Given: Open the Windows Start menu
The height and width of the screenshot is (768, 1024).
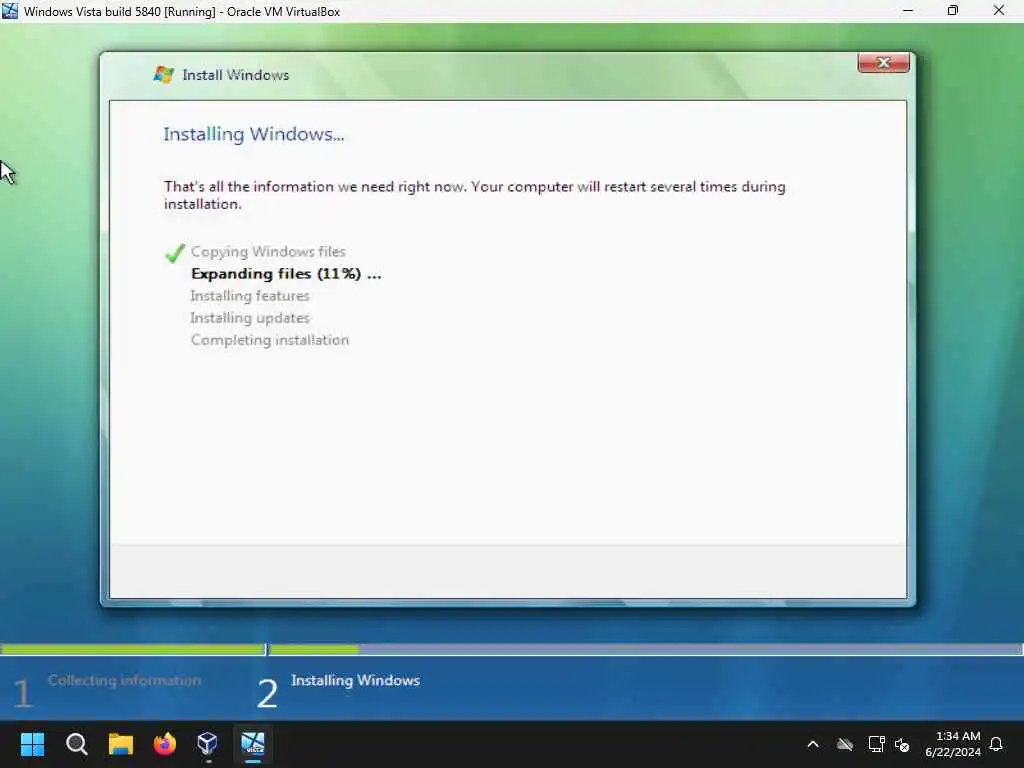Looking at the screenshot, I should tap(33, 744).
